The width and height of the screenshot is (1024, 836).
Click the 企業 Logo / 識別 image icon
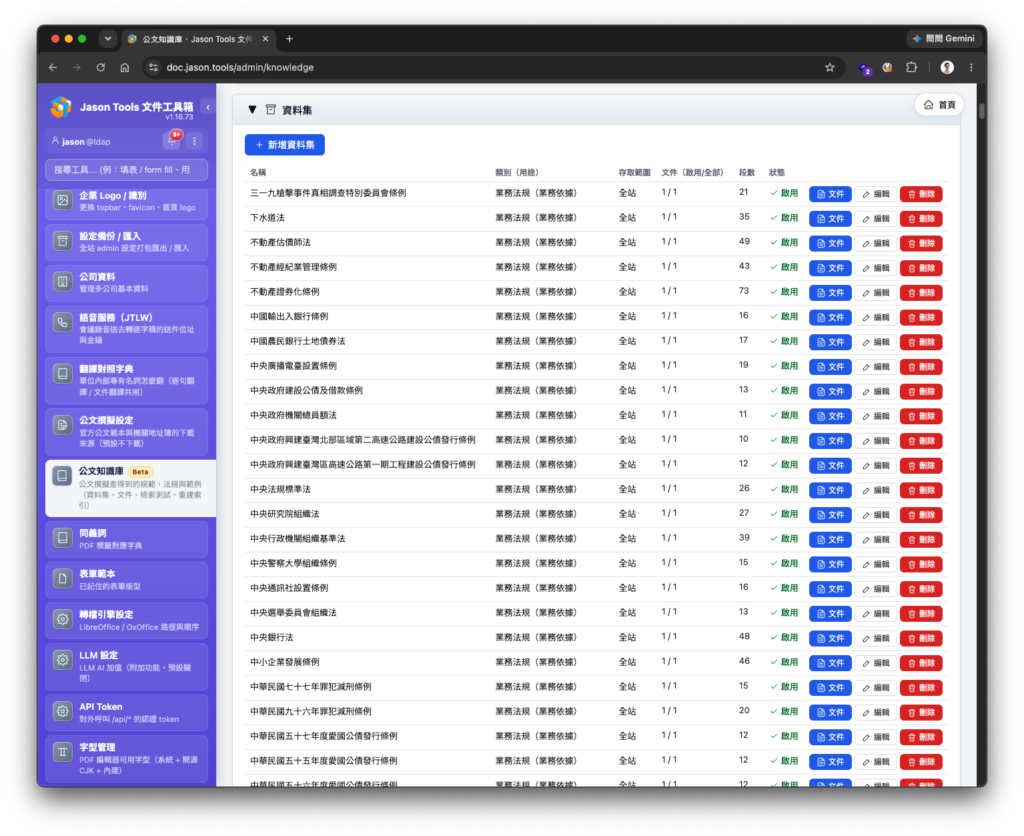63,201
